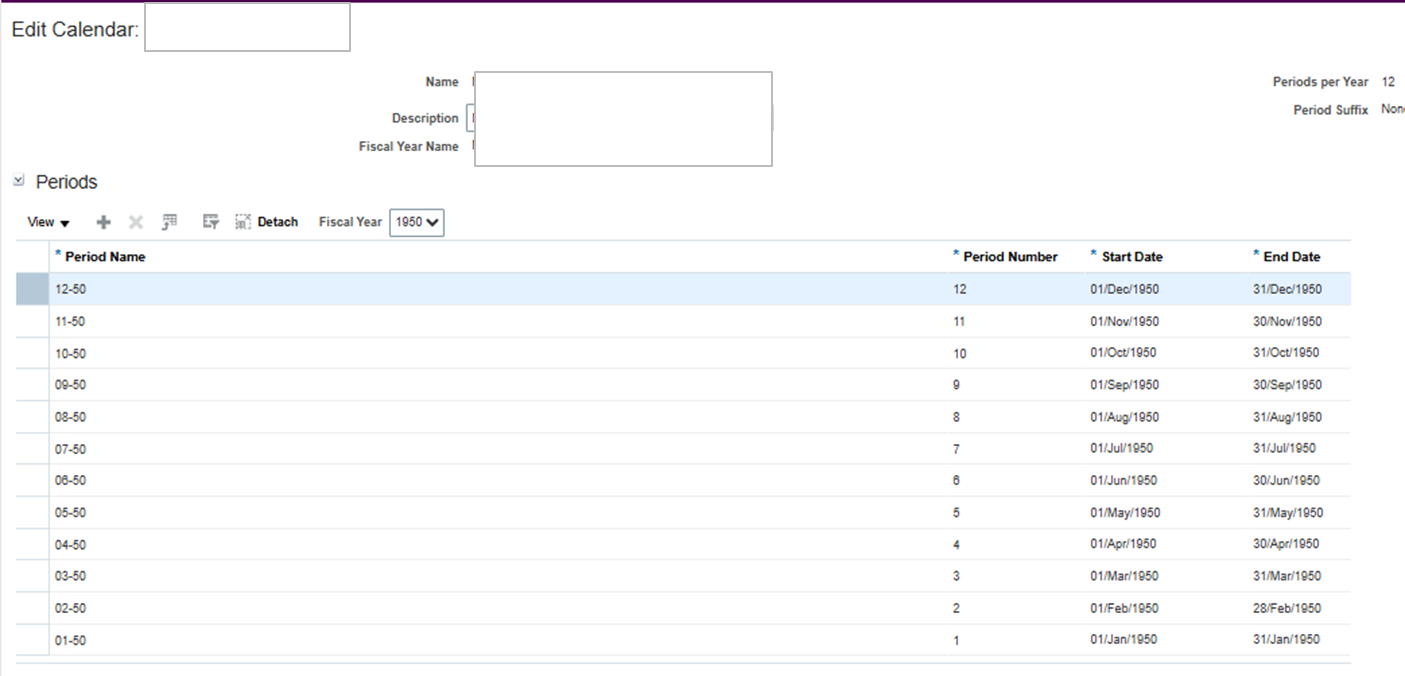Click period number 6 cell

[x=957, y=480]
